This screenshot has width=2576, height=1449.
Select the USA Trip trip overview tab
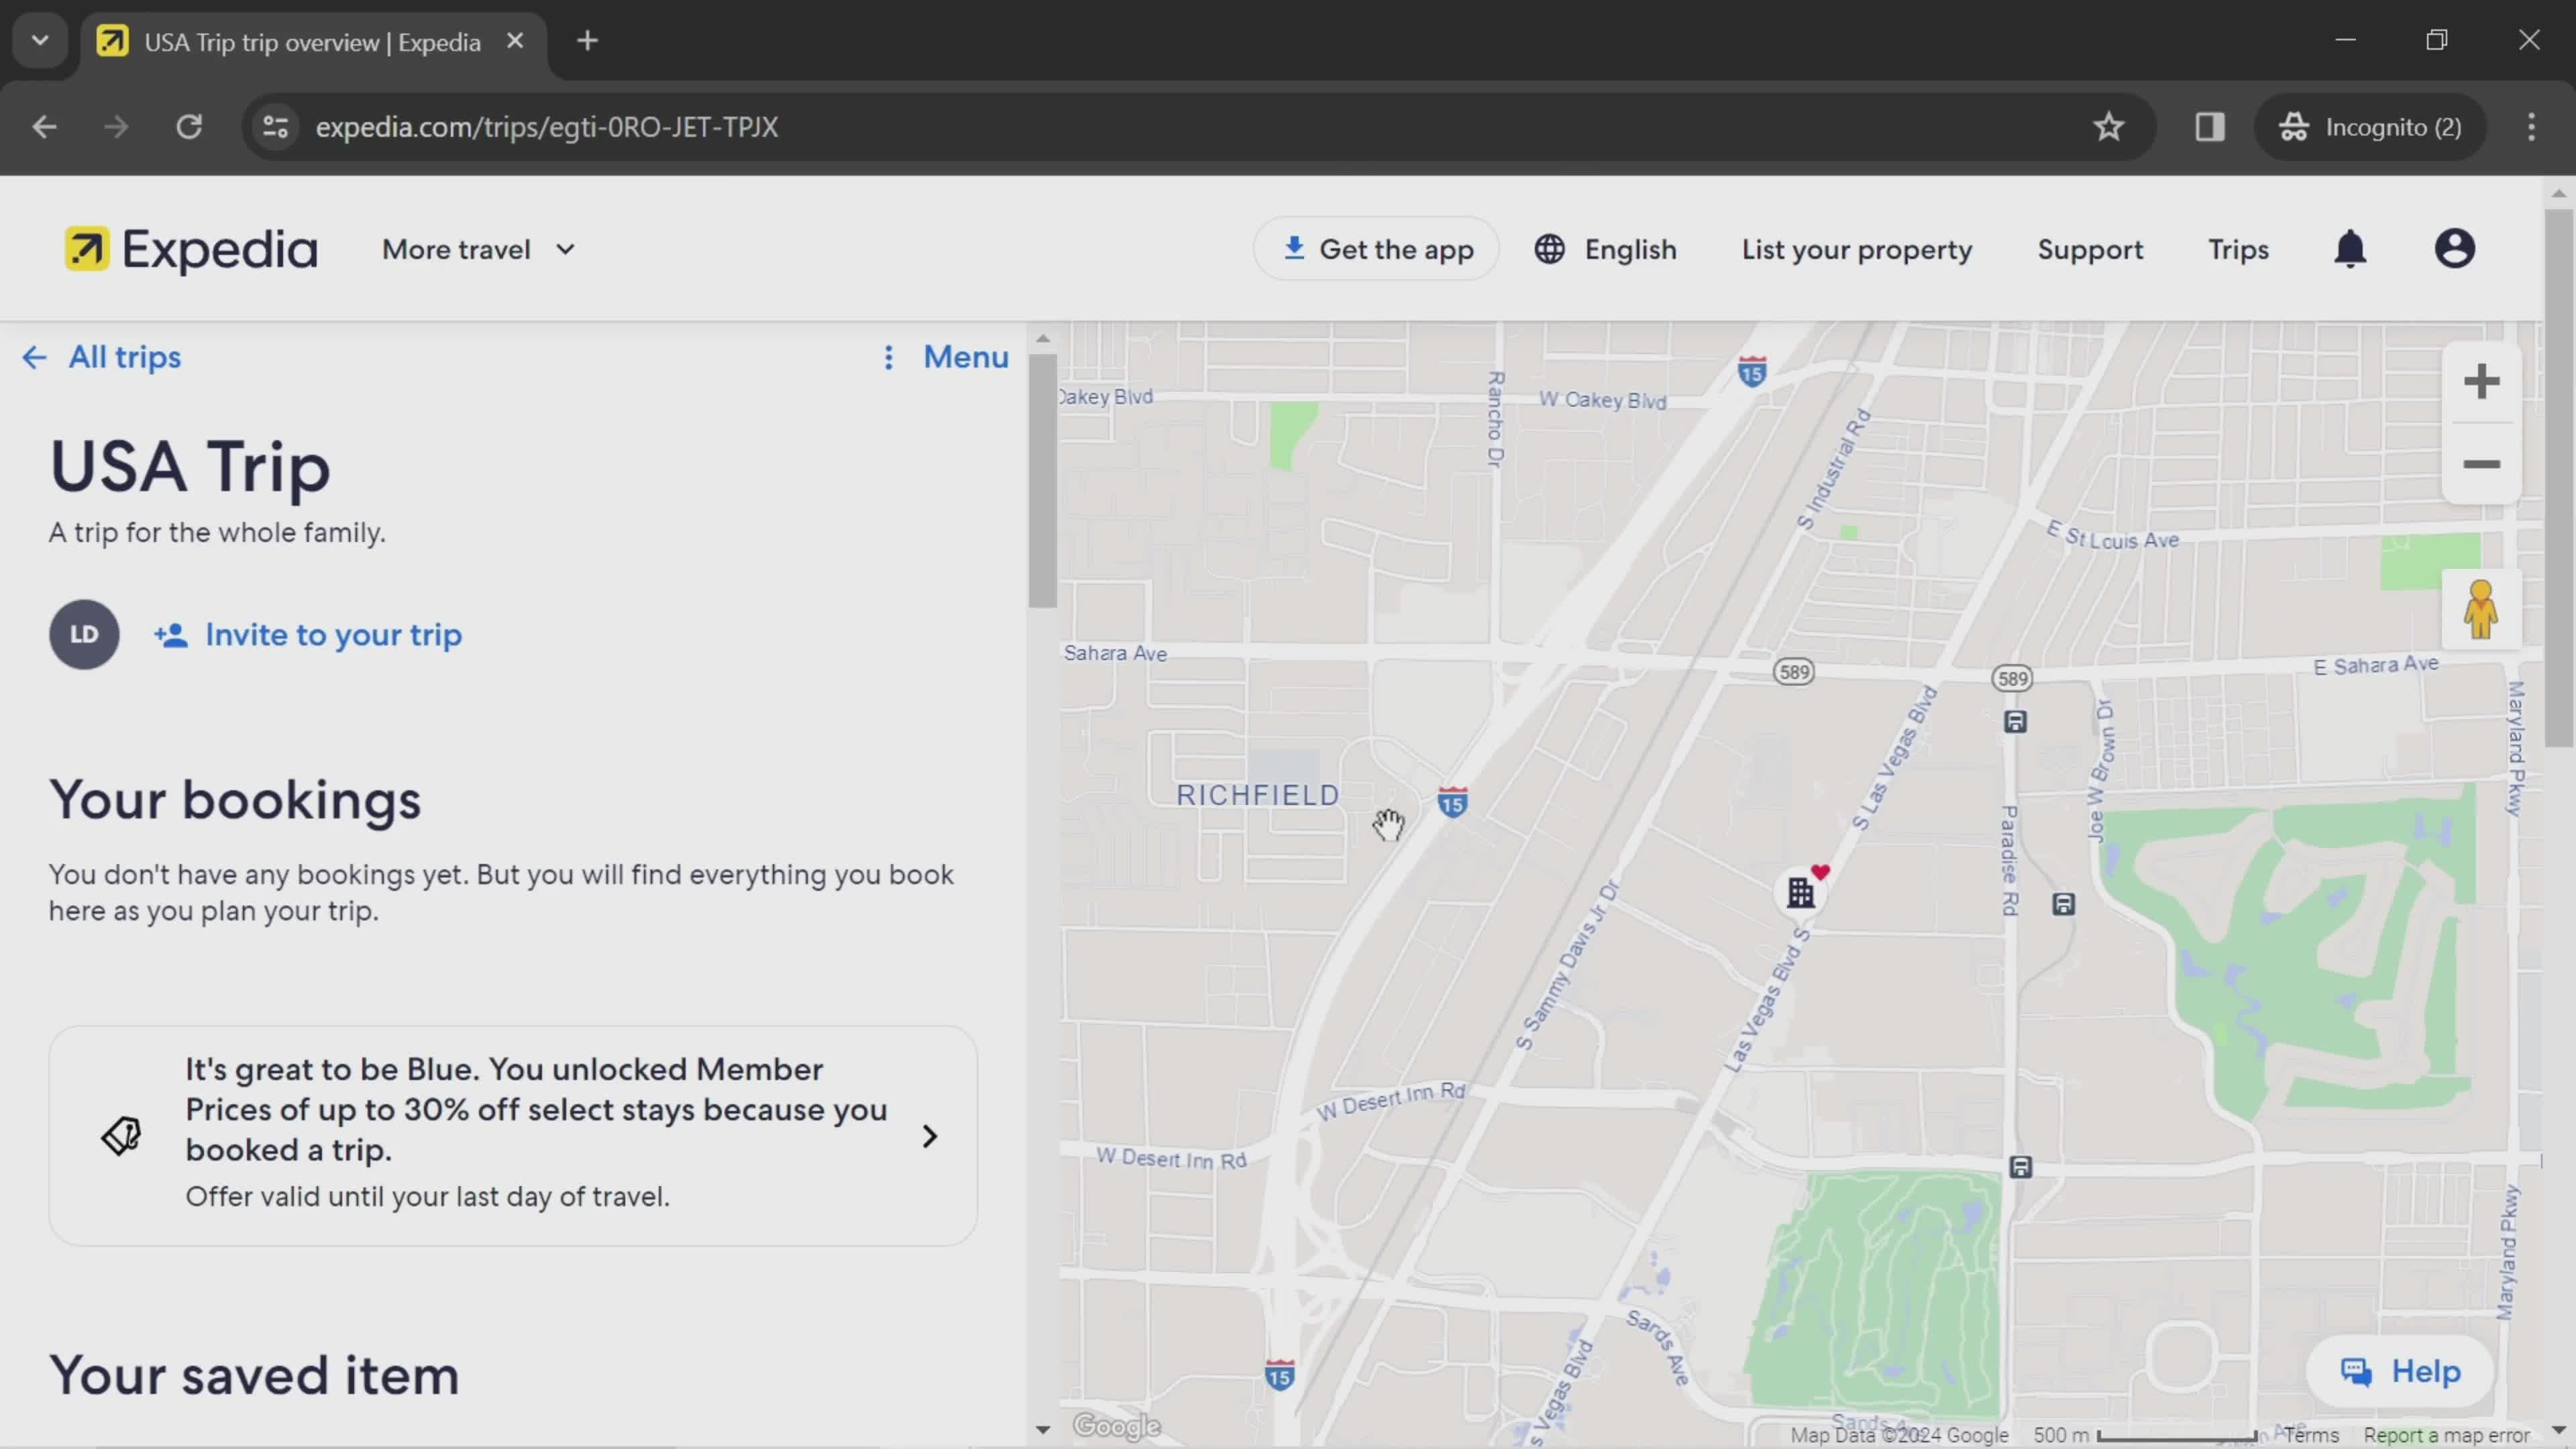coord(312,42)
